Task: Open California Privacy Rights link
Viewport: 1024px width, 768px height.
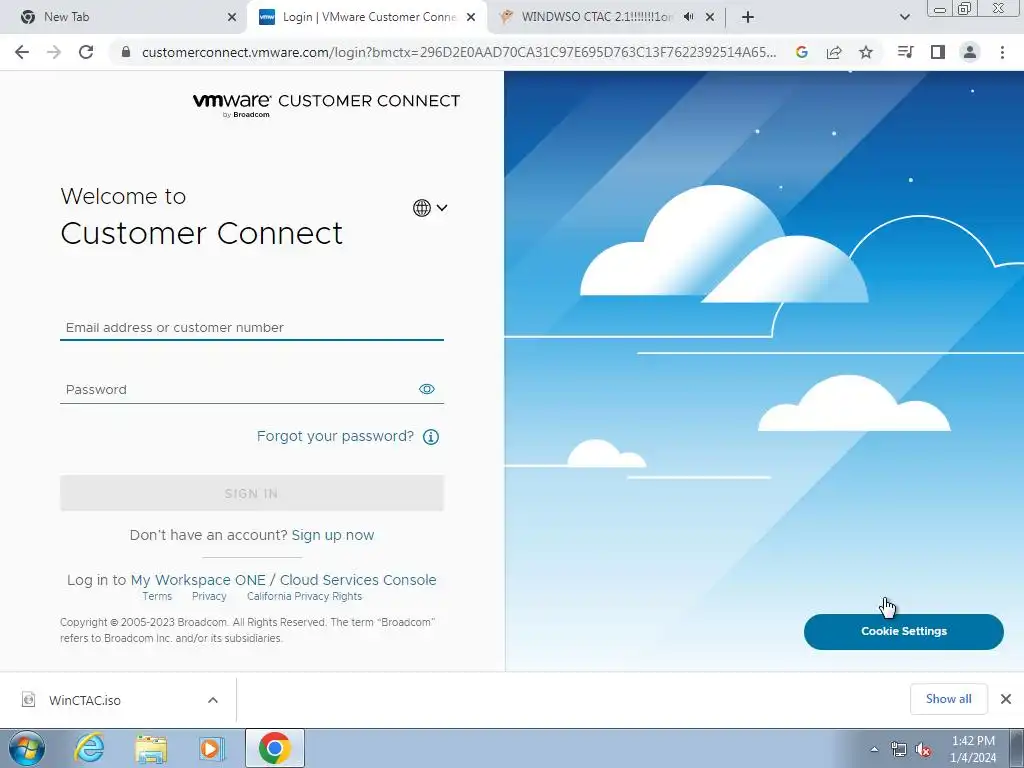Action: tap(304, 596)
